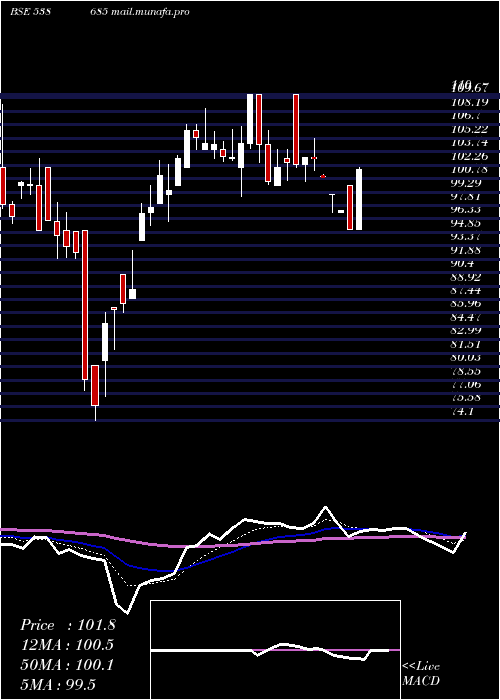Click the '<<Live MACD' label
Viewport: 500px width, 700px height.
pyautogui.click(x=421, y=673)
